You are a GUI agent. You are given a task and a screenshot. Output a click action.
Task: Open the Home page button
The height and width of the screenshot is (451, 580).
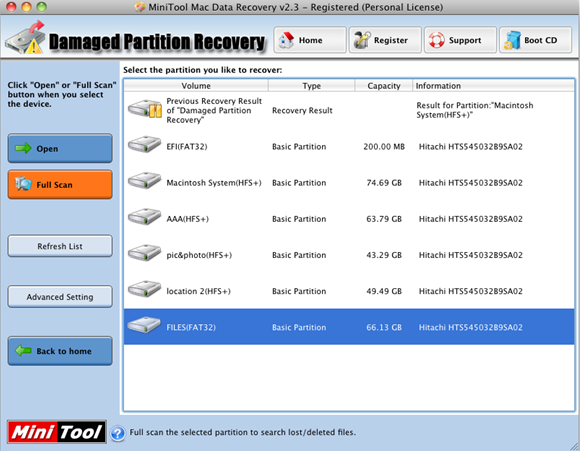pyautogui.click(x=310, y=40)
